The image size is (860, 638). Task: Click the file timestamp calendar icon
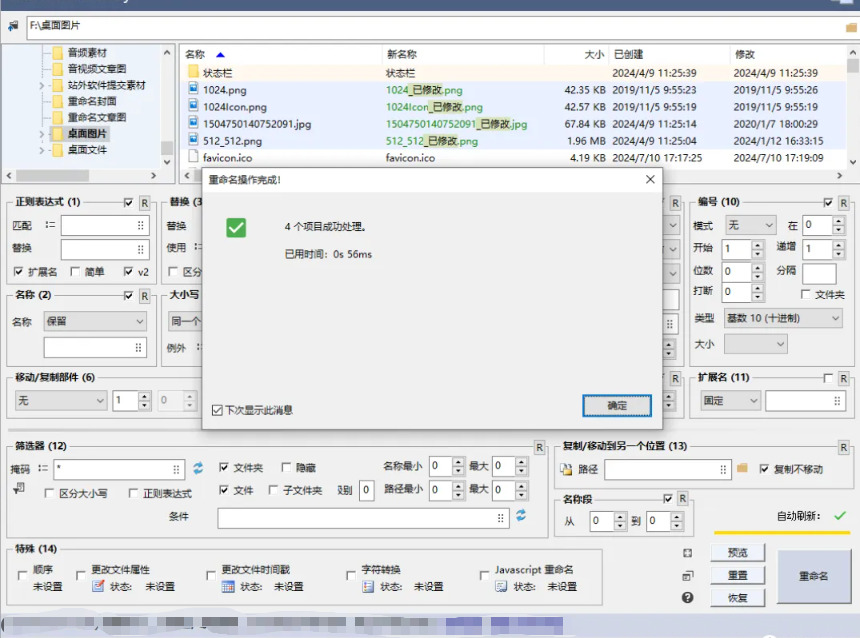(228, 586)
